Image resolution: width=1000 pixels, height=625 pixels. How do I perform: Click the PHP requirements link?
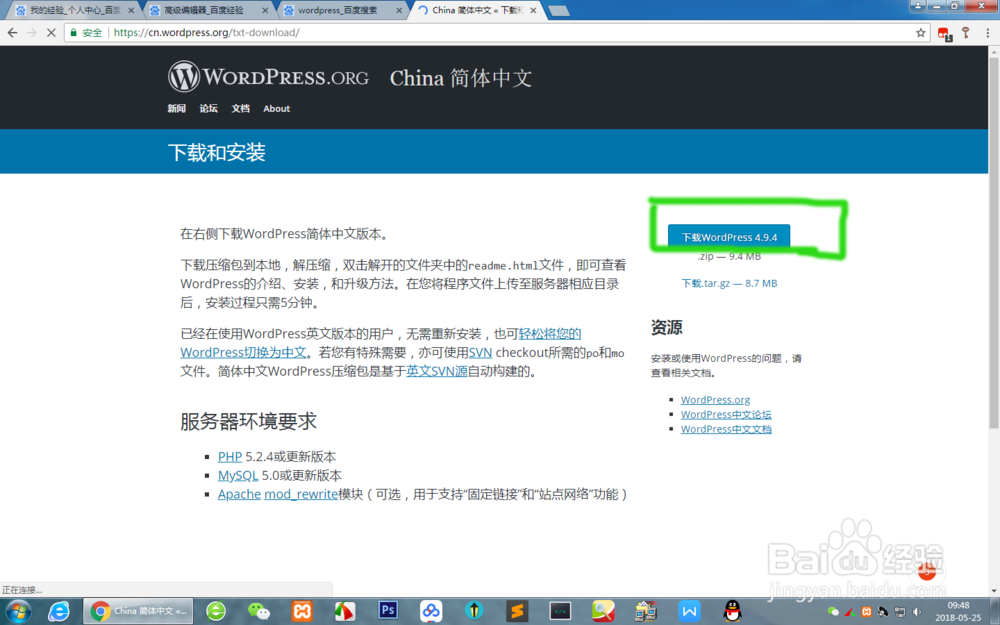click(229, 456)
